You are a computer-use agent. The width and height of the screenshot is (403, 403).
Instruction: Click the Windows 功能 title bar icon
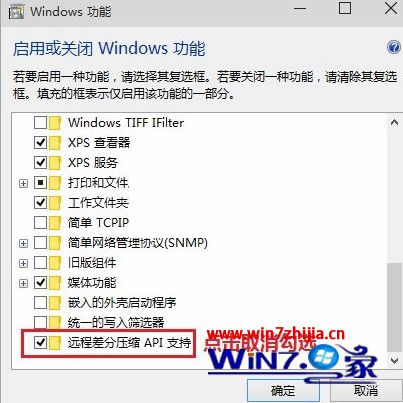click(x=16, y=11)
